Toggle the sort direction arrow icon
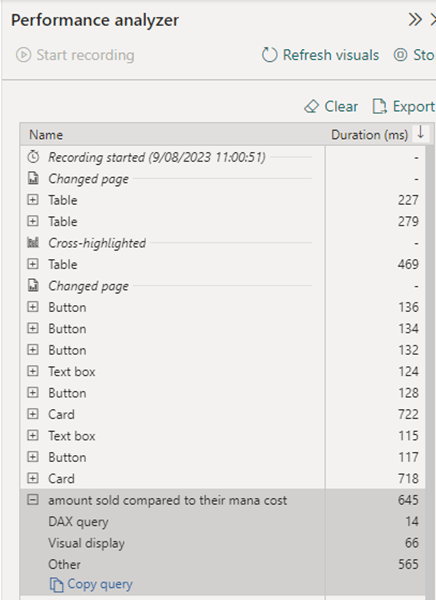The height and width of the screenshot is (600, 436). 421,133
